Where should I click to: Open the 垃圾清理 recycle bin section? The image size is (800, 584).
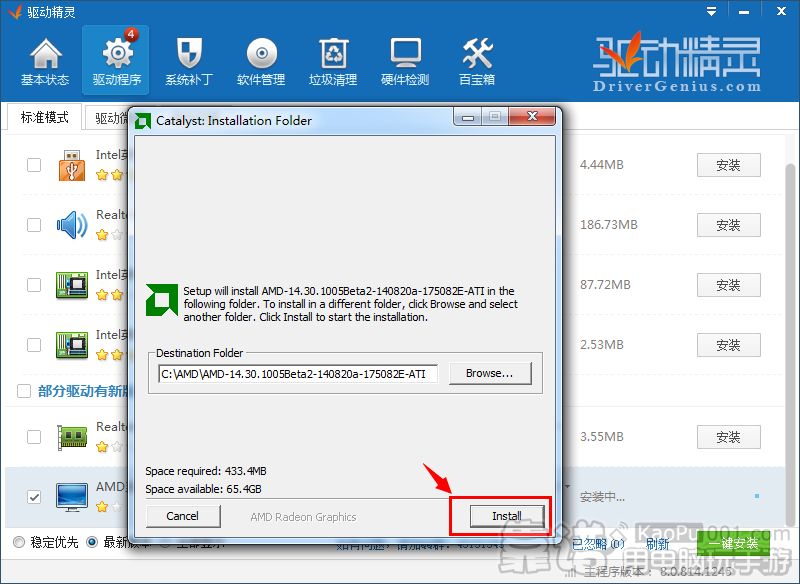(x=333, y=61)
